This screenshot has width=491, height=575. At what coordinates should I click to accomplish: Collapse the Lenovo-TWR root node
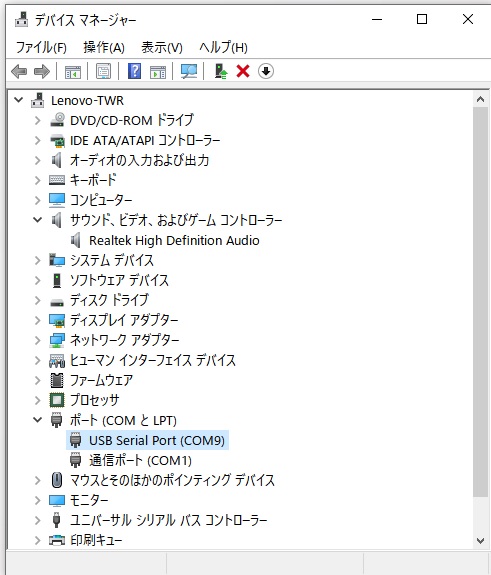tap(18, 100)
